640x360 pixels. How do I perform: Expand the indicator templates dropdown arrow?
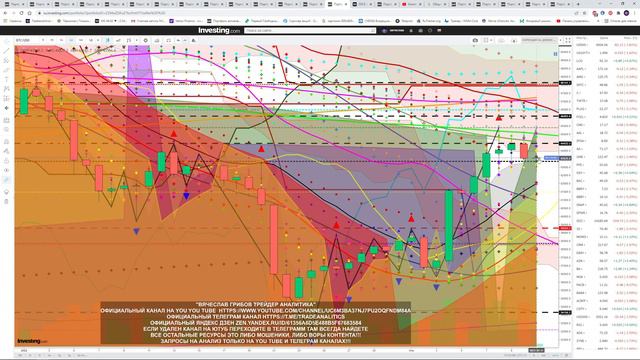(137, 40)
